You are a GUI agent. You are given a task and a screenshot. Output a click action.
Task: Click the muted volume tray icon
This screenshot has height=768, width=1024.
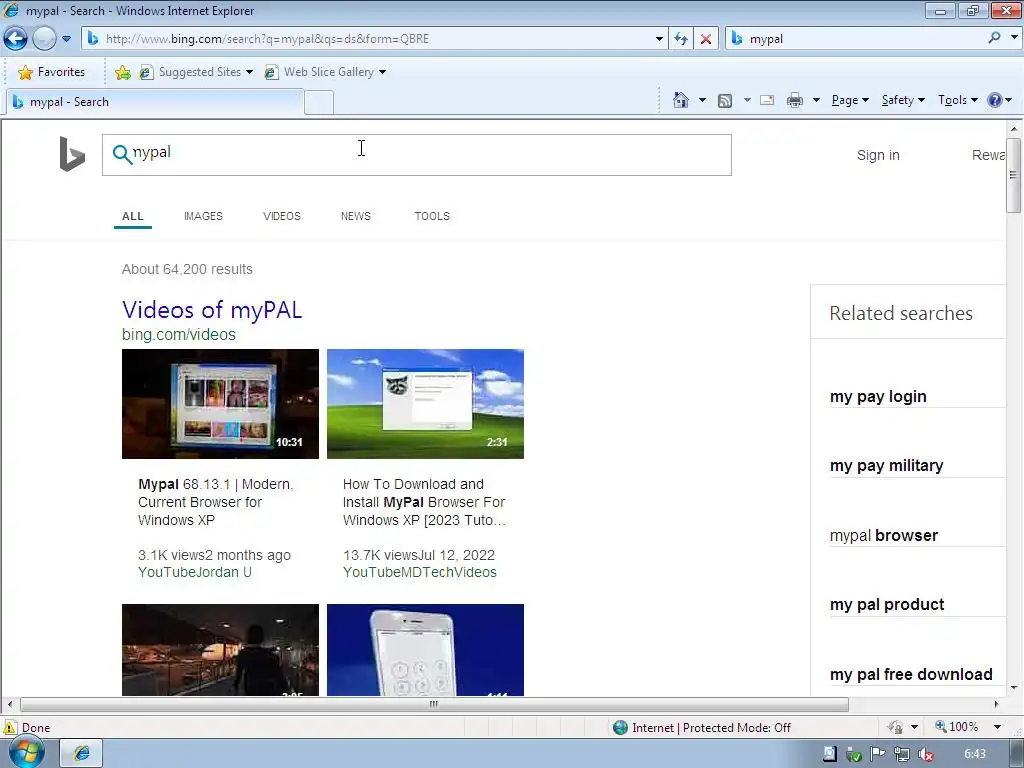[925, 754]
